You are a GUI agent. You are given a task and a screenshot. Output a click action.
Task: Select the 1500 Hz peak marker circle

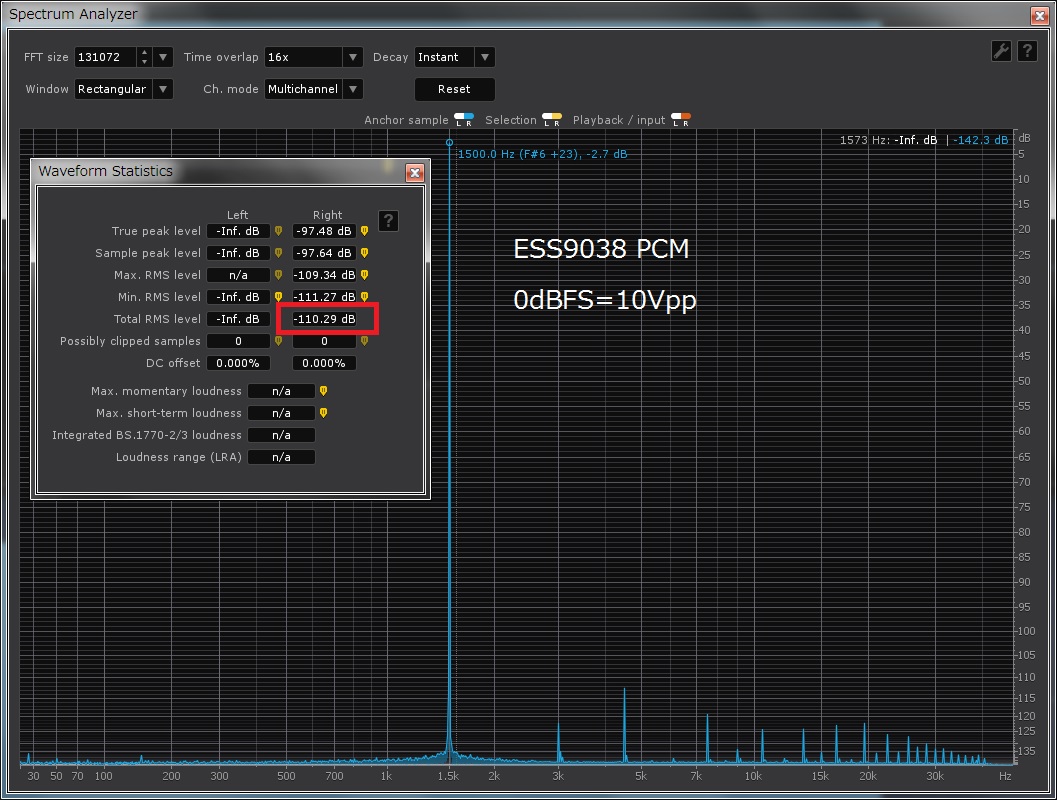449,143
